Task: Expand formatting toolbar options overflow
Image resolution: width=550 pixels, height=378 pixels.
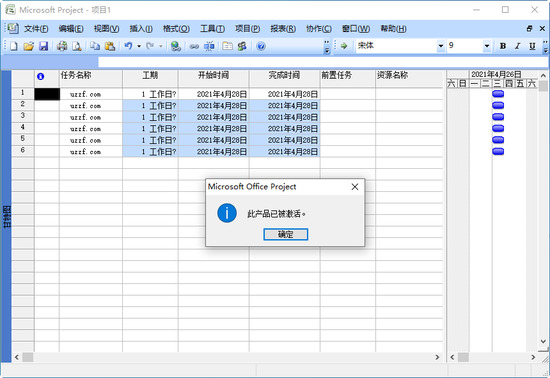Action: pyautogui.click(x=545, y=47)
